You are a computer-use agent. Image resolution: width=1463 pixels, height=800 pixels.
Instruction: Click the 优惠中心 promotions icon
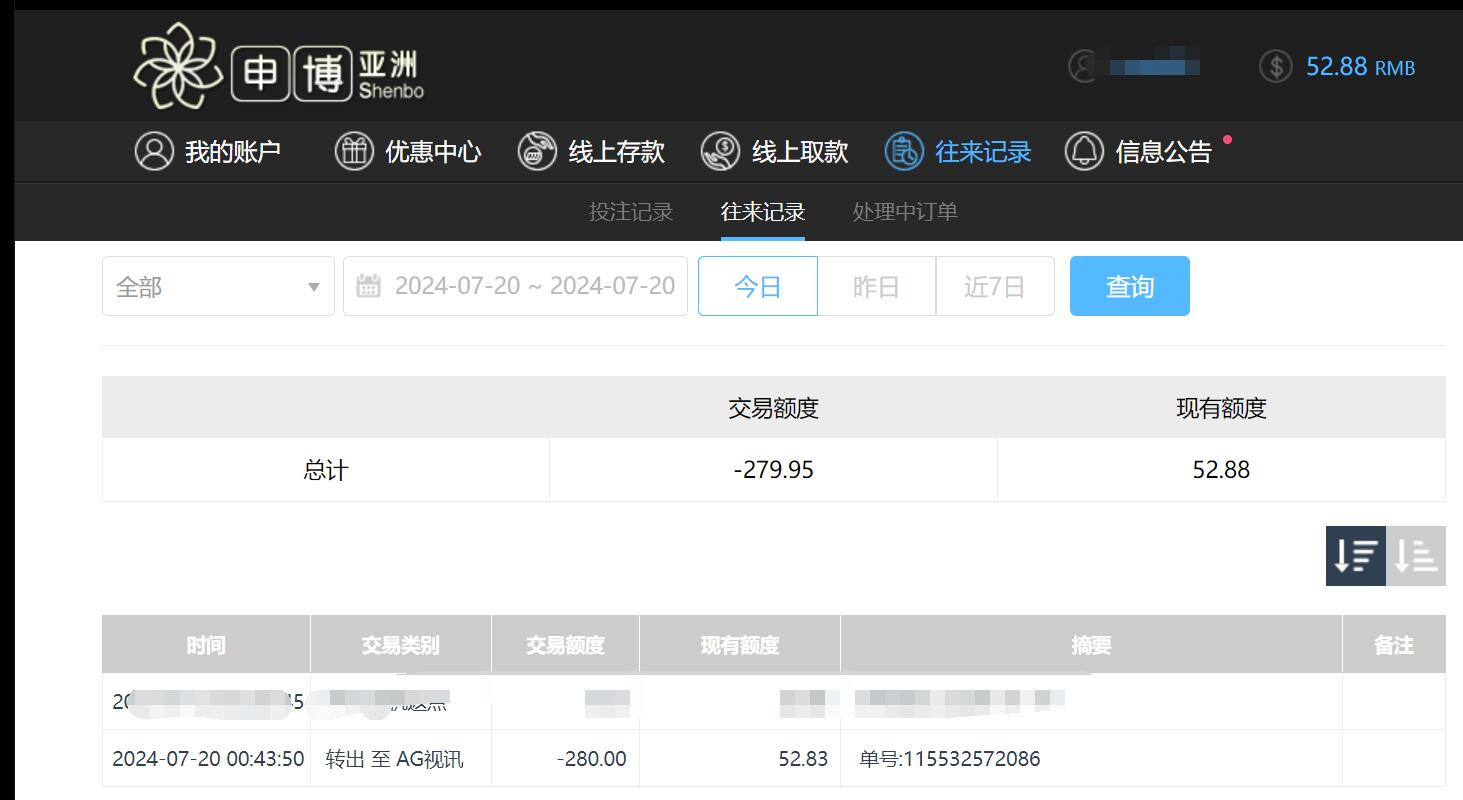(353, 151)
